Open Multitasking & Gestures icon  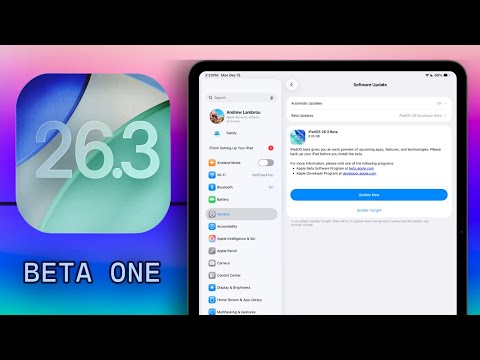point(212,312)
